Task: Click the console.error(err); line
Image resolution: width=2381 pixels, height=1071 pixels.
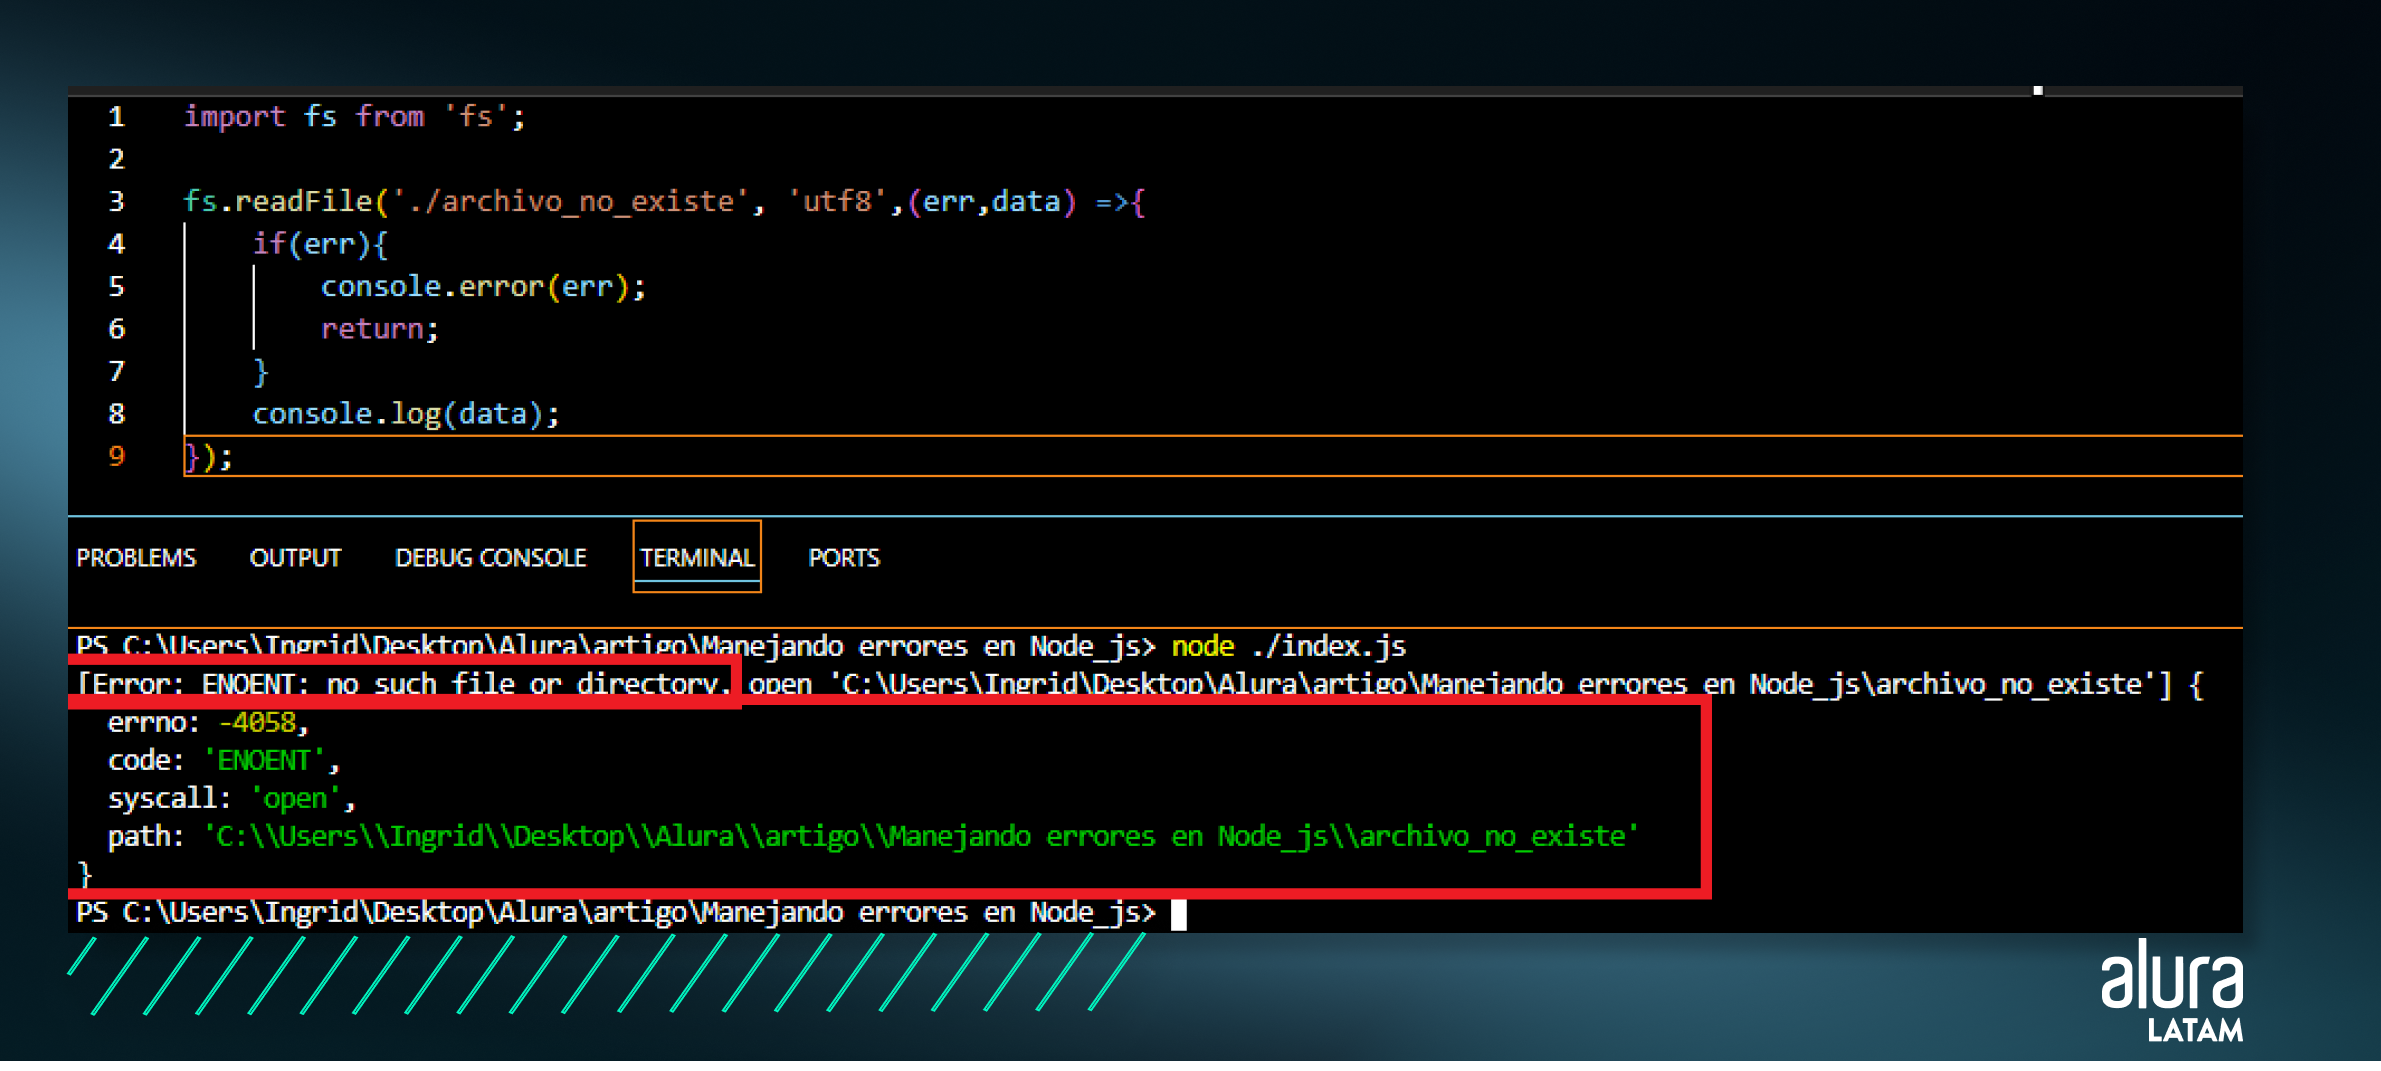Action: coord(483,287)
